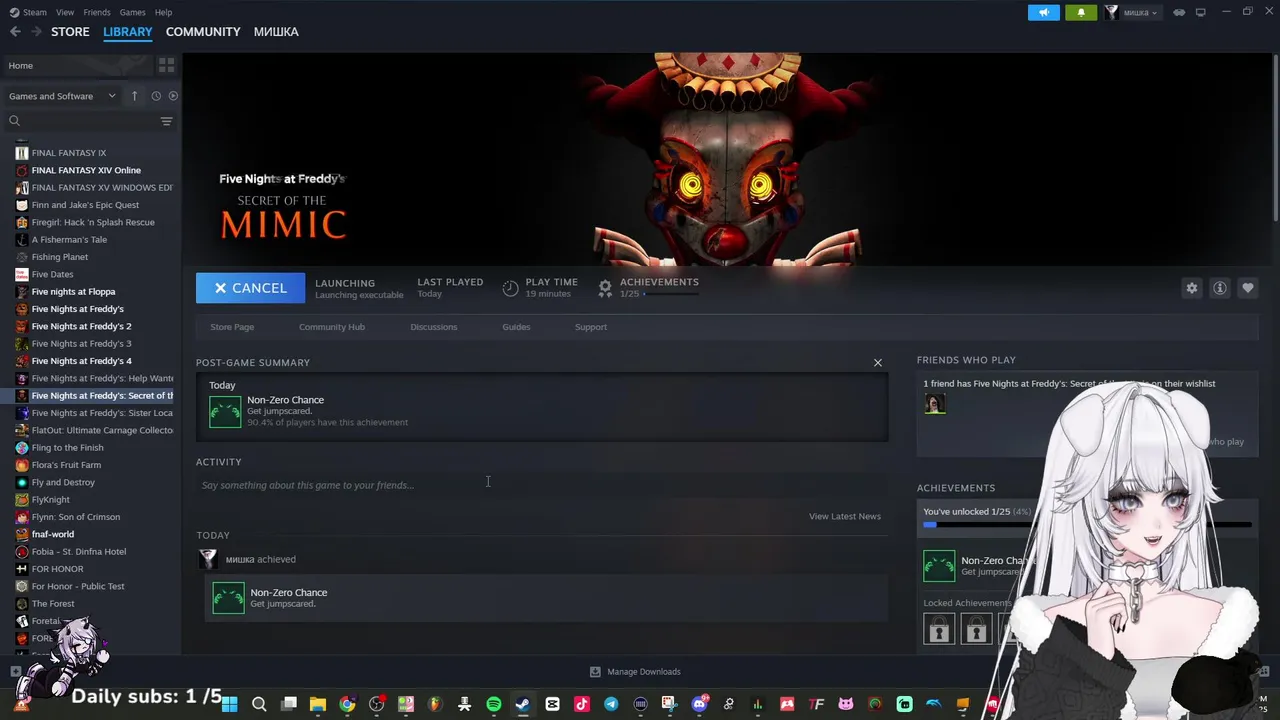
Task: Add game to favorites heart icon
Action: click(1248, 288)
